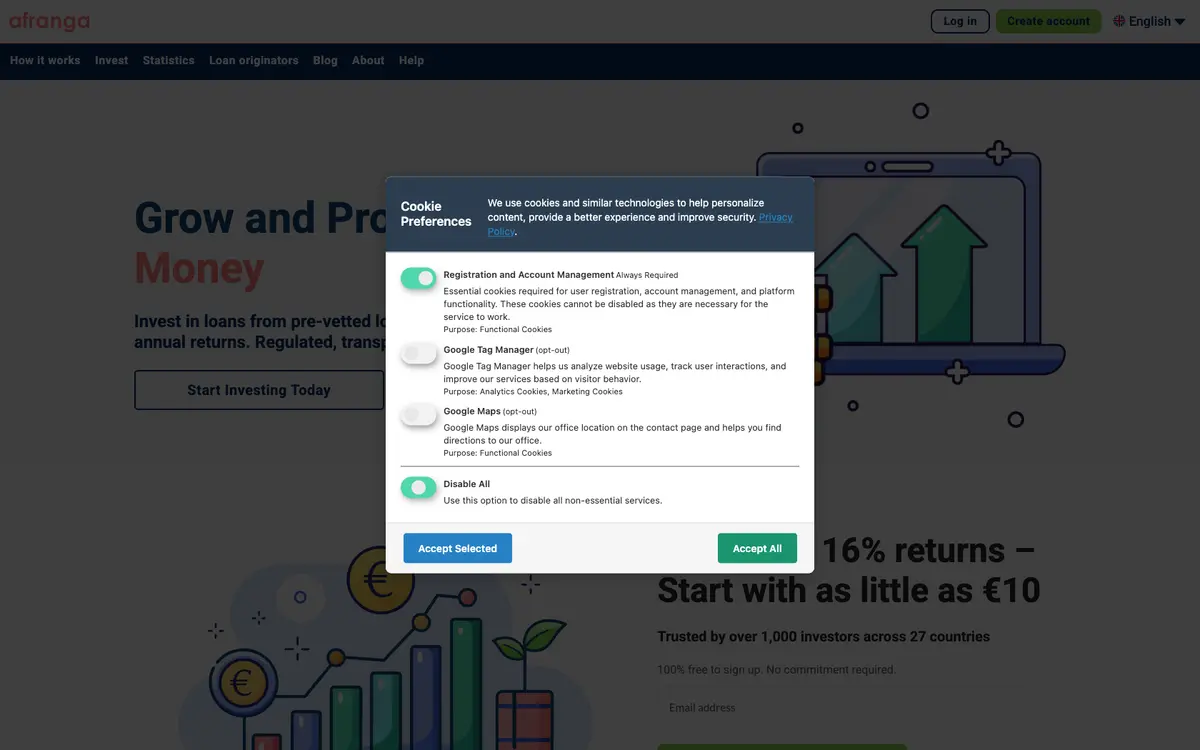Screen dimensions: 1200x750
Task: Click the Accept All button
Action: click(x=757, y=548)
